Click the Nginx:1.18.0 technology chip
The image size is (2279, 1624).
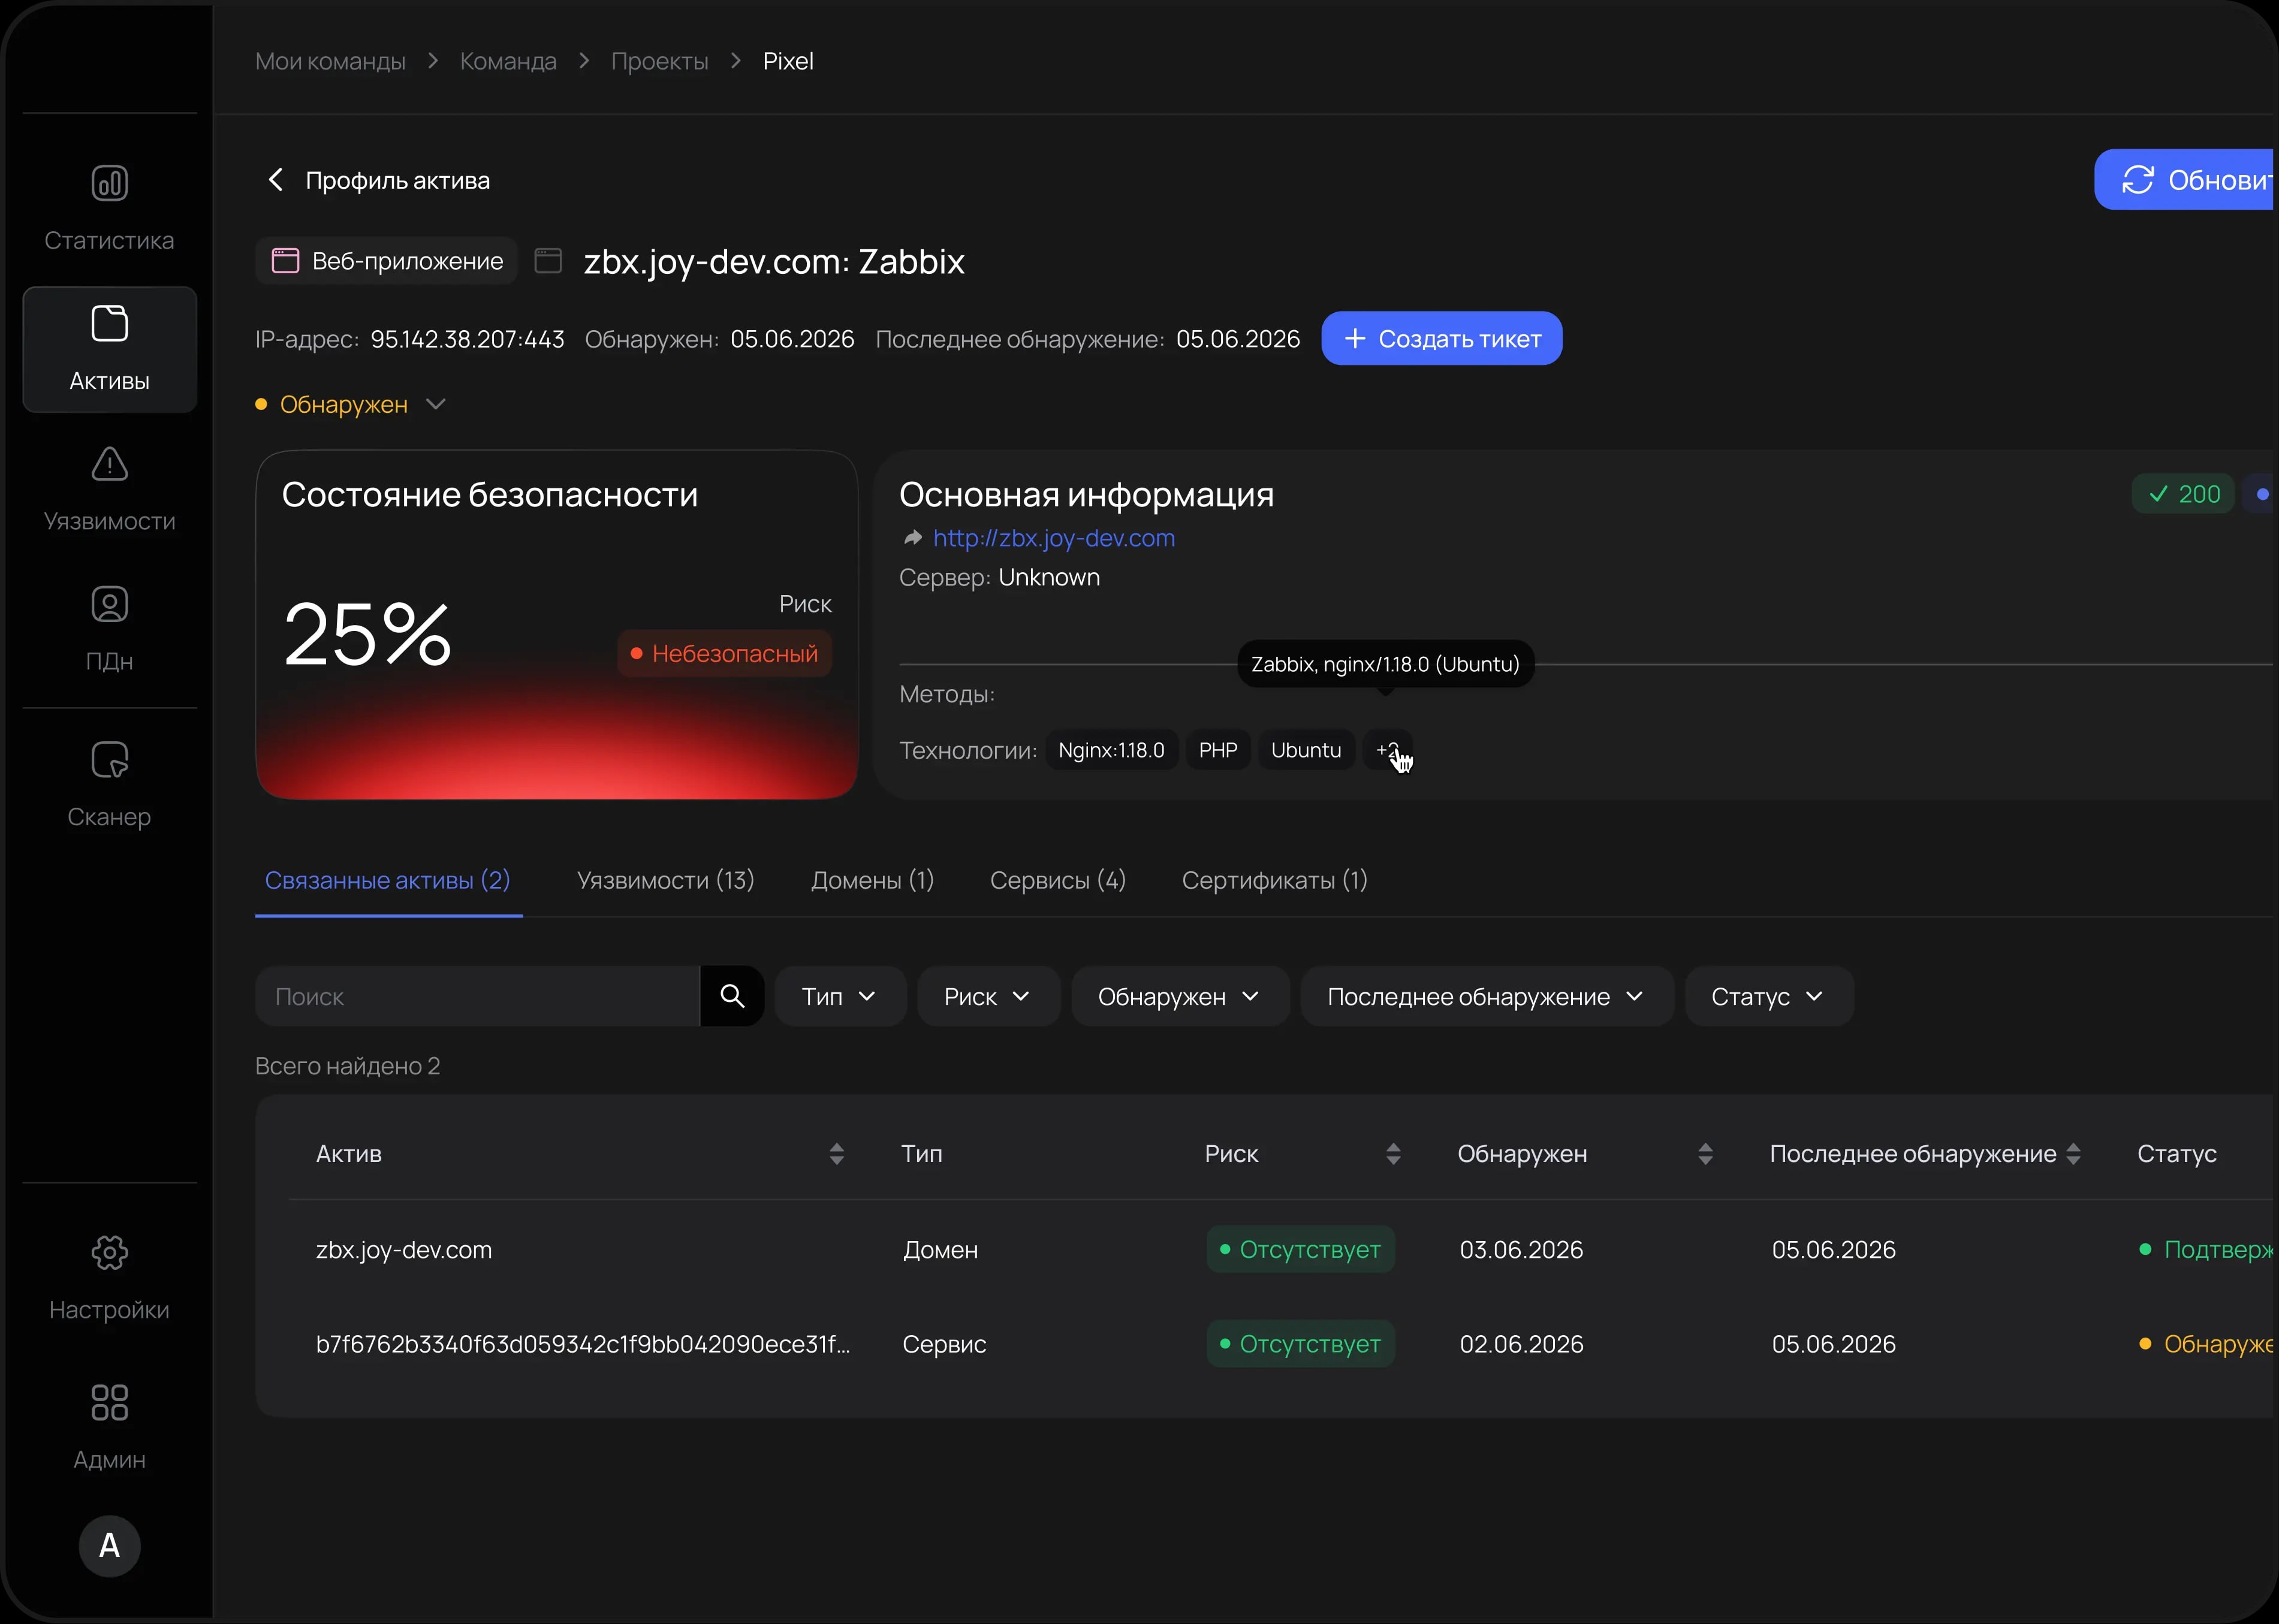pyautogui.click(x=1111, y=750)
